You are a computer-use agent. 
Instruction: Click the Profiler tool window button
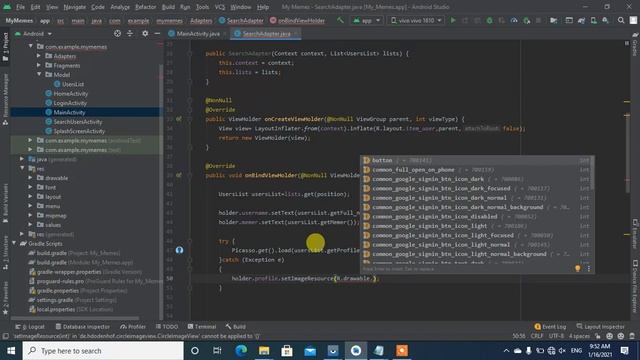point(133,327)
